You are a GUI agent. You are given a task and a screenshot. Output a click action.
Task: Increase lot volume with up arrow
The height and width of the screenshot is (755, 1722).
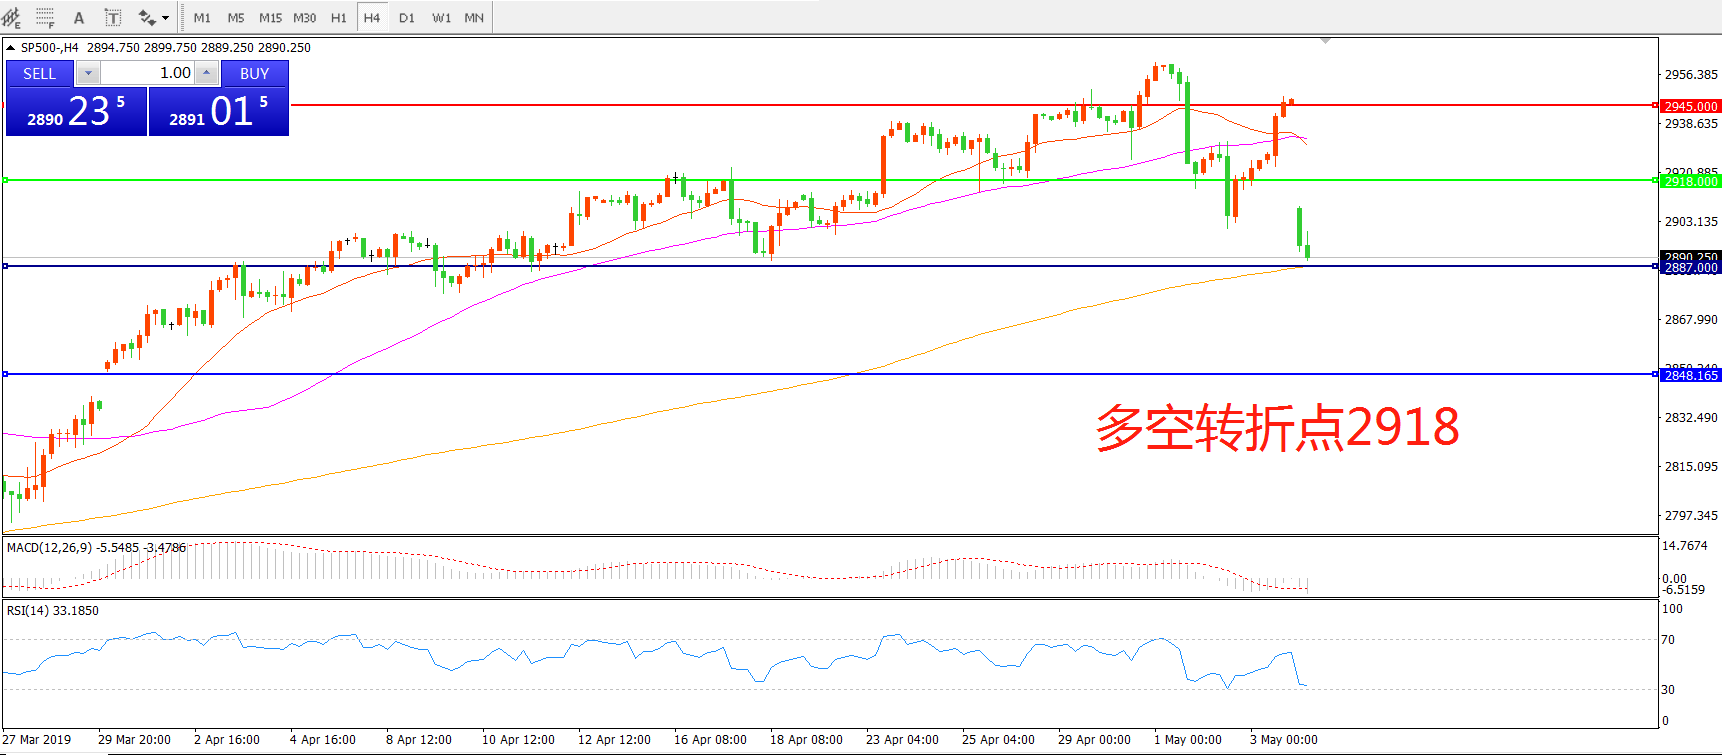(206, 73)
